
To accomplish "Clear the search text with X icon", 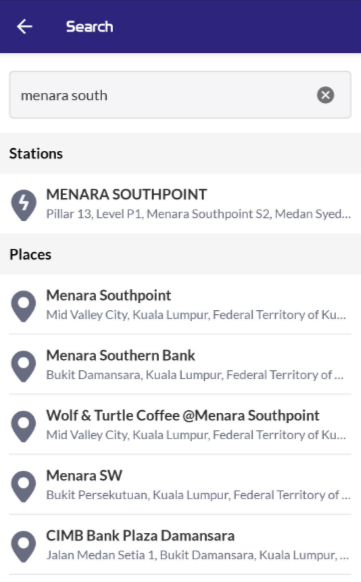I will (325, 95).
